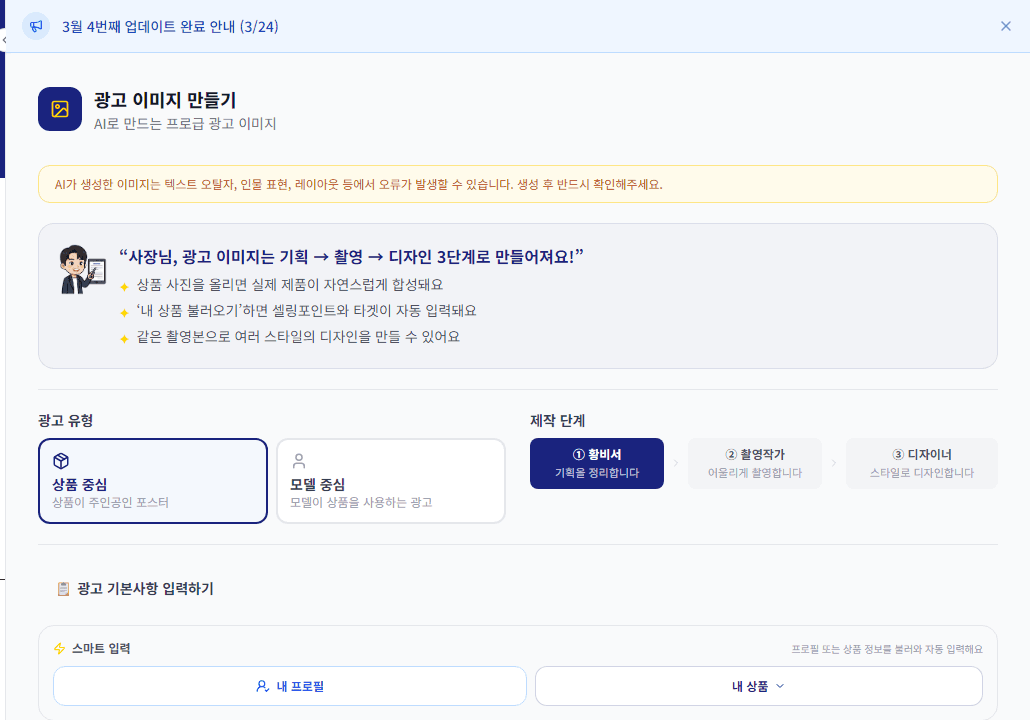This screenshot has width=1030, height=720.
Task: Click the yellow picture icon beside 광고 이미지 만들기
Action: tap(59, 109)
